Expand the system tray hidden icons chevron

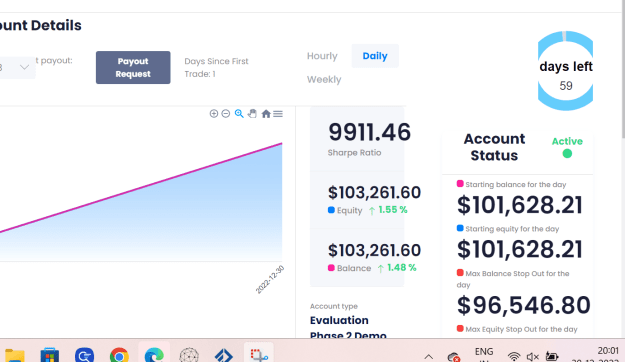[x=428, y=357]
